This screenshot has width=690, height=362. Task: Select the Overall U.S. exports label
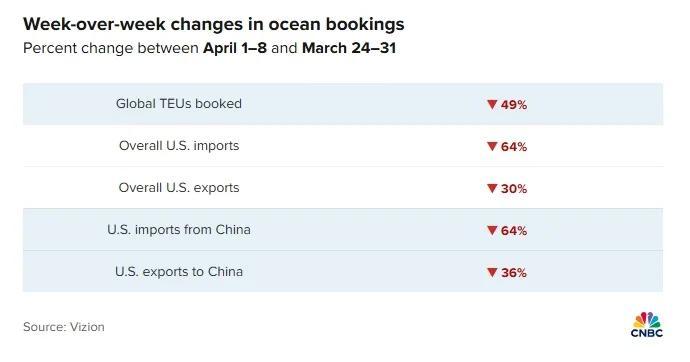click(x=179, y=188)
